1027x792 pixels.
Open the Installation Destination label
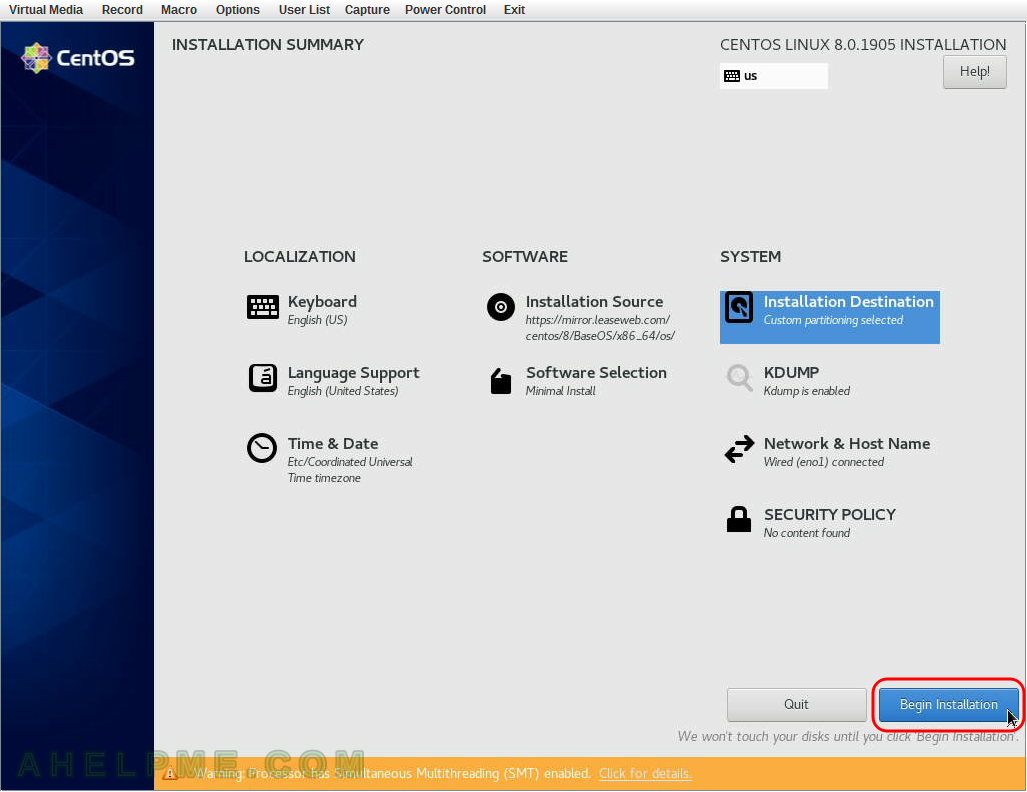(x=848, y=301)
